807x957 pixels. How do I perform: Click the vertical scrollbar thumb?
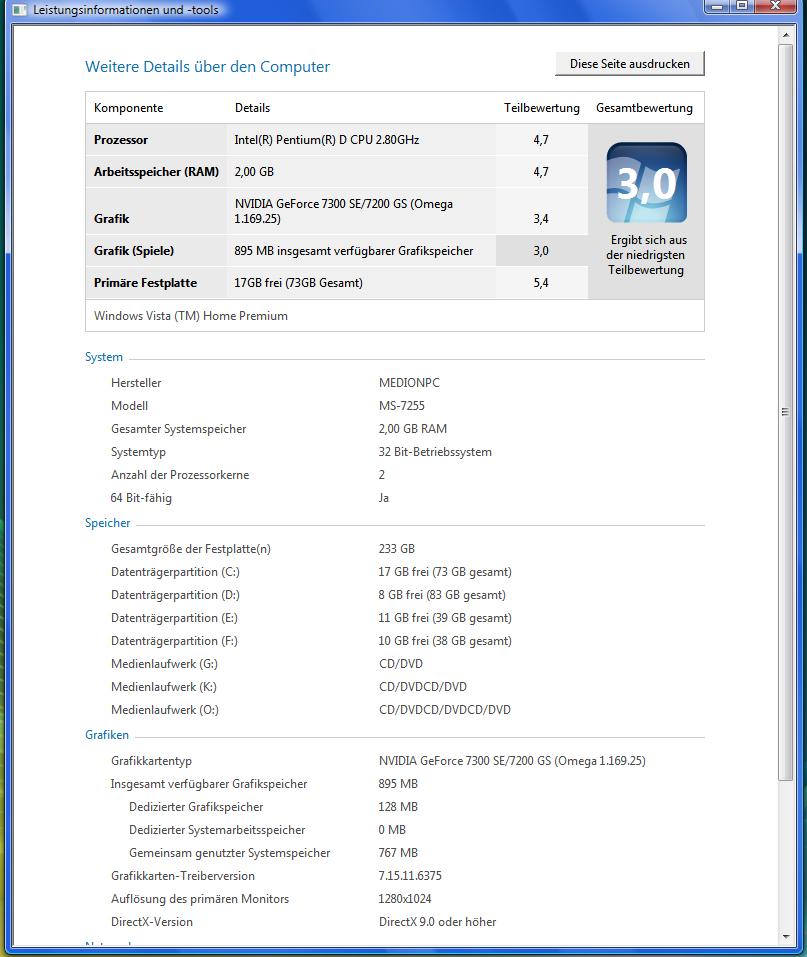[786, 412]
